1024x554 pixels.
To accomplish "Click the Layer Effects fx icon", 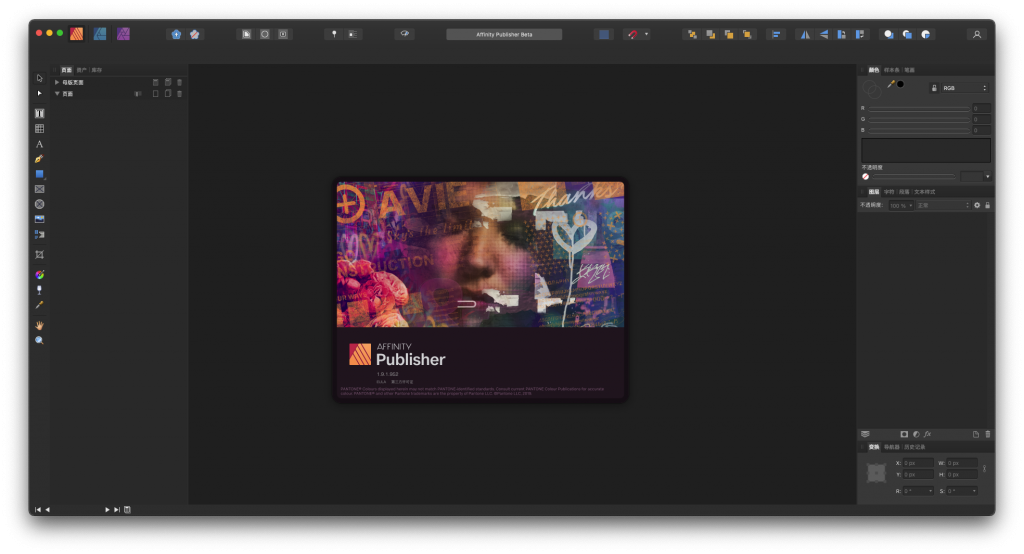I will tap(927, 434).
